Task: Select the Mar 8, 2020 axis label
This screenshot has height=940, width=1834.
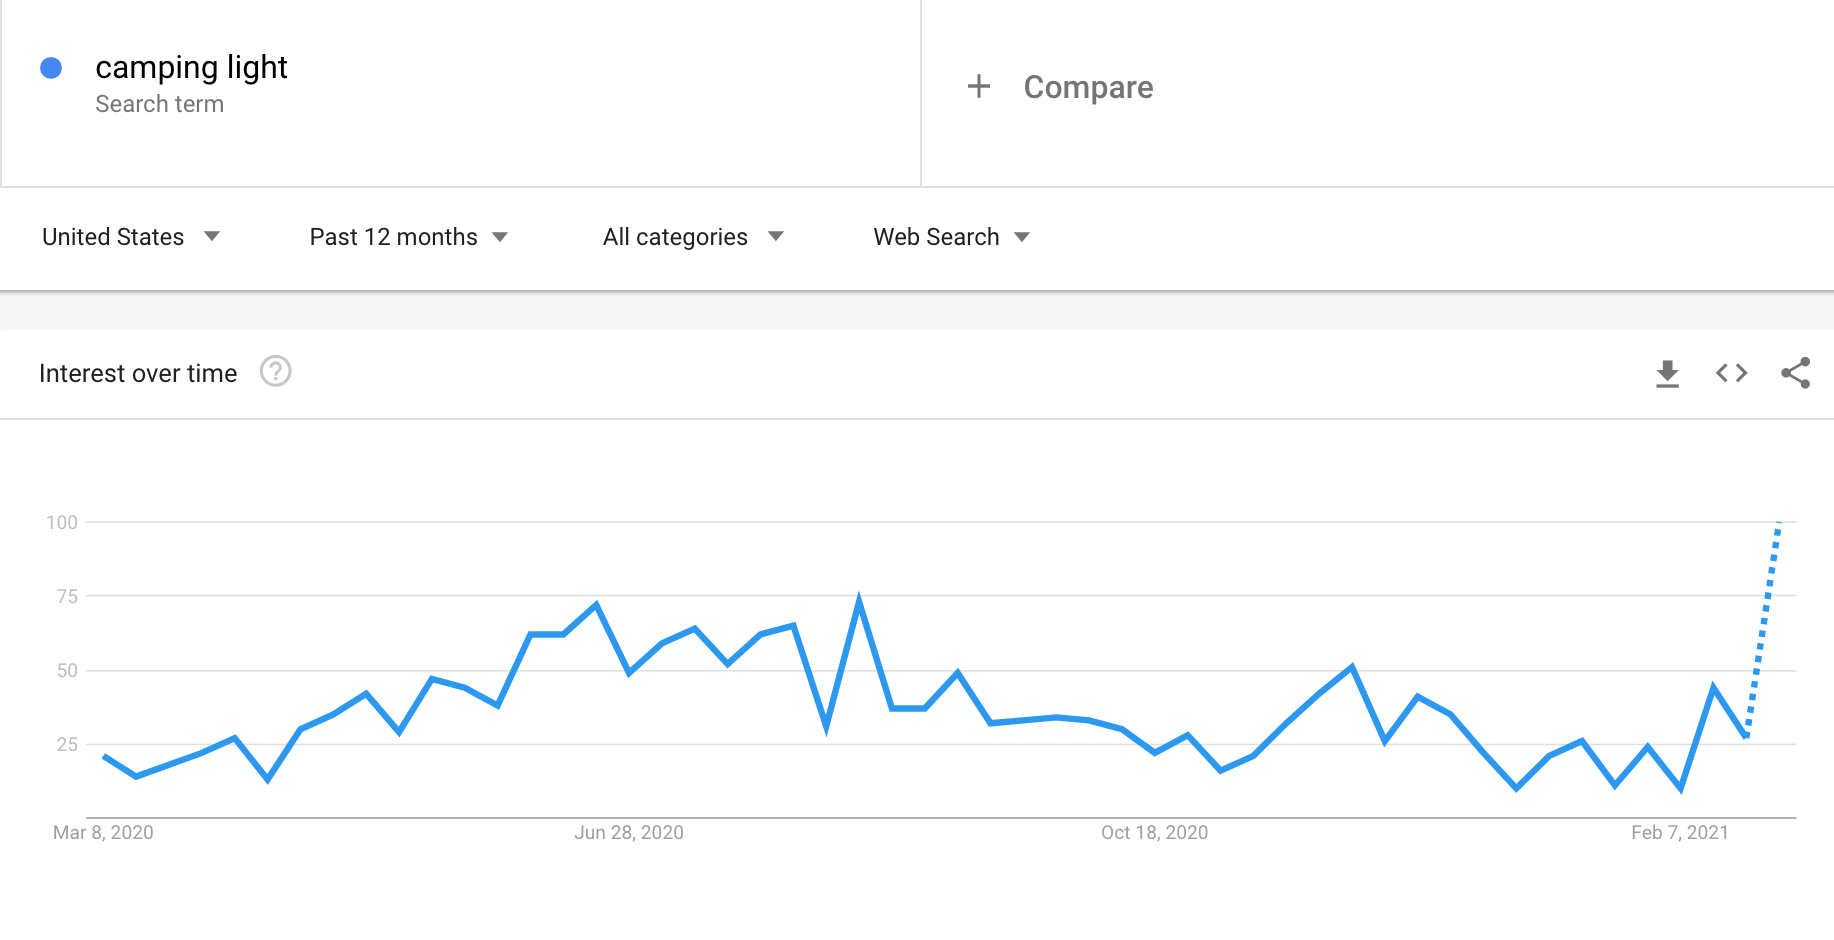Action: [x=103, y=832]
